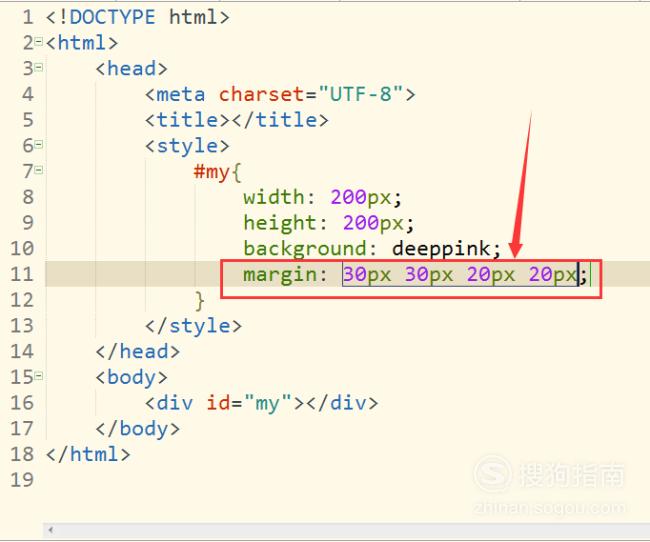Click the opening body tag text on line 15

click(131, 377)
